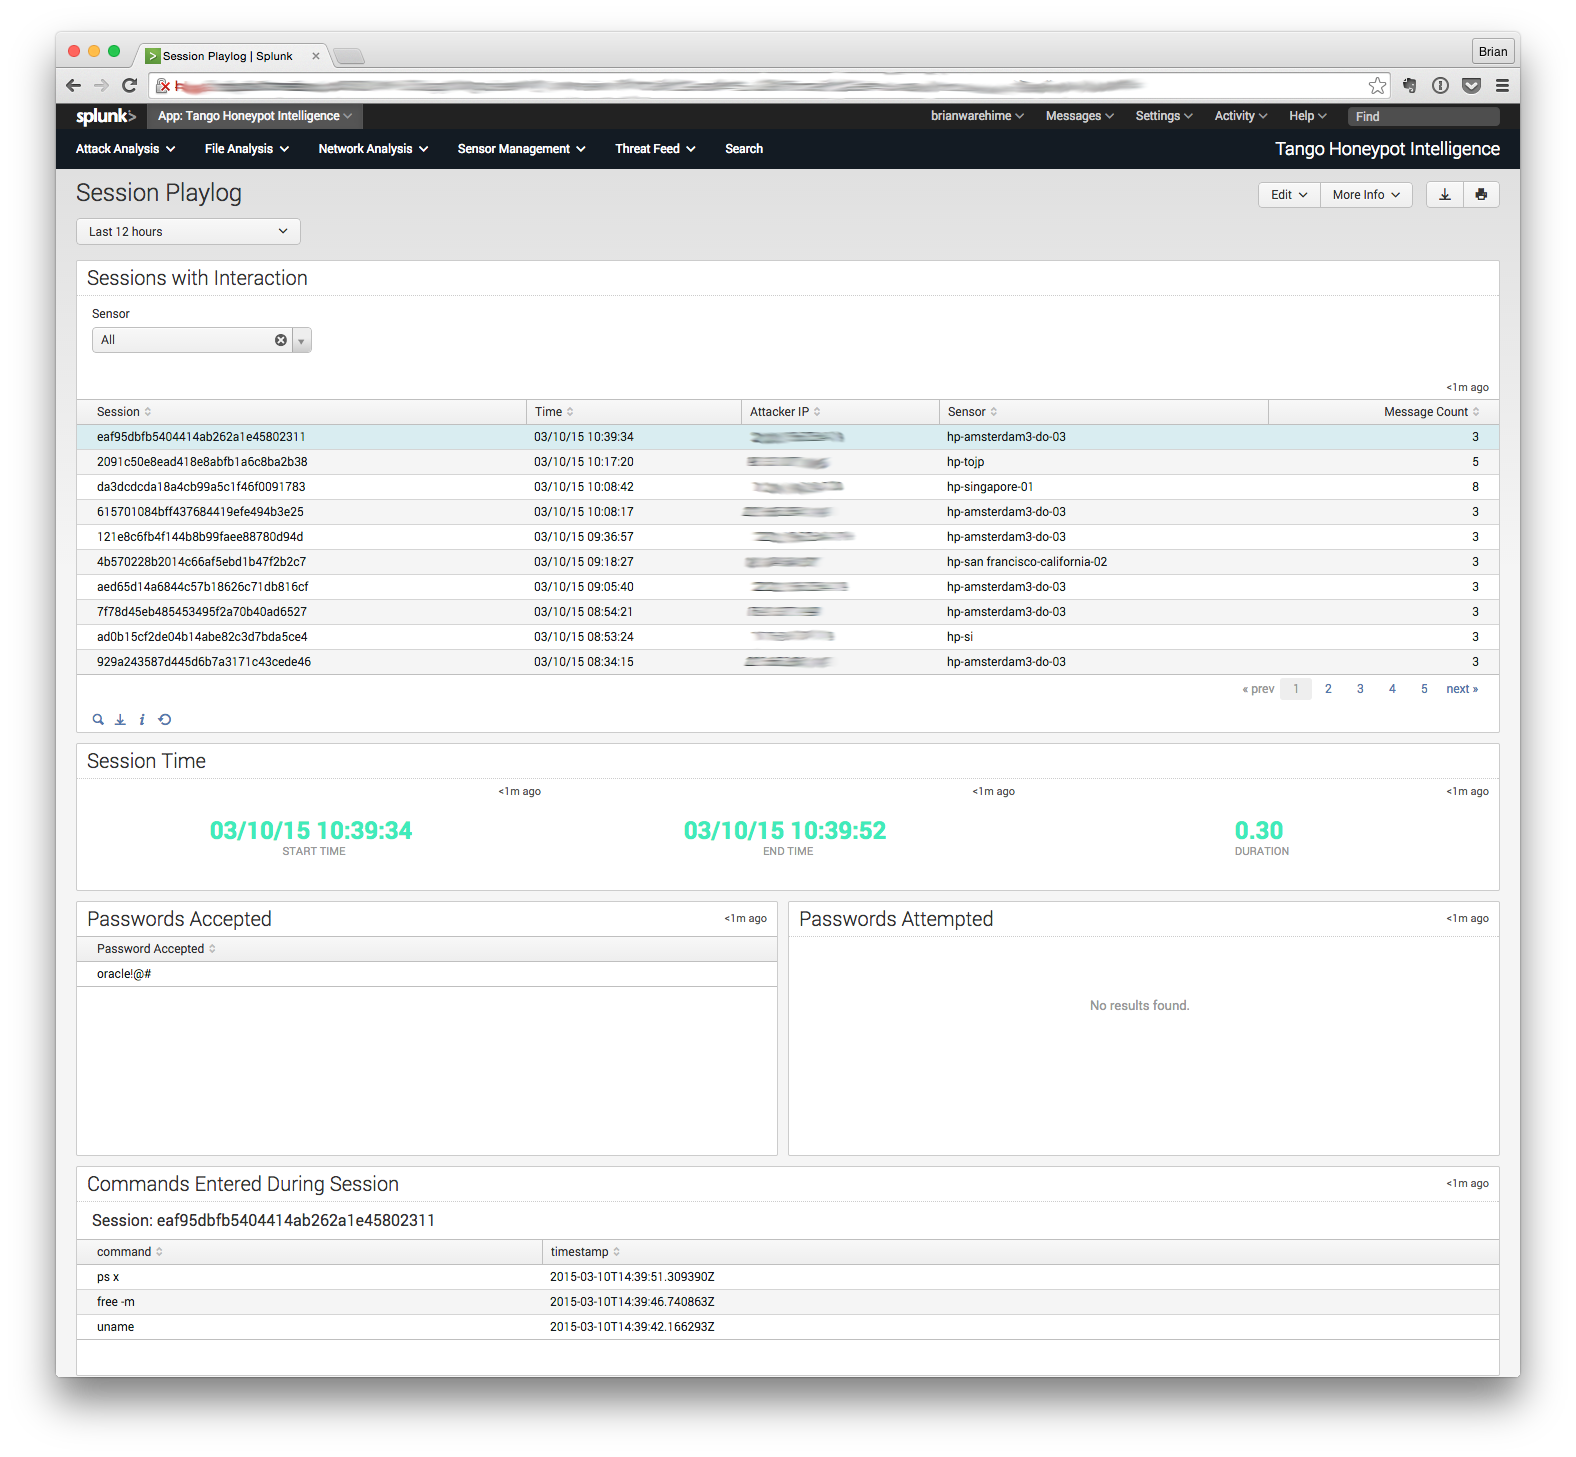Open the Help dropdown
The image size is (1576, 1457).
click(1308, 116)
